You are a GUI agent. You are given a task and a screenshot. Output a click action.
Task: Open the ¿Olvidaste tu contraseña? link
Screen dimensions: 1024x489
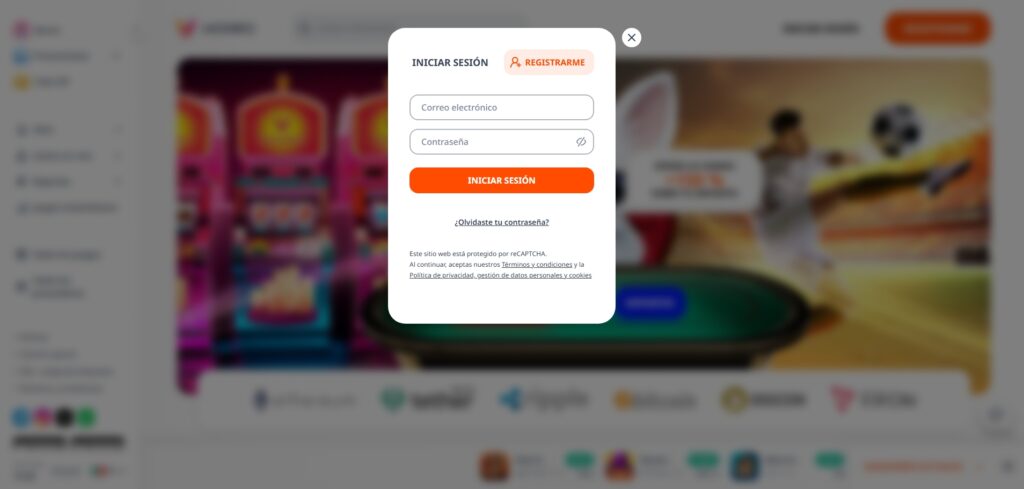502,222
